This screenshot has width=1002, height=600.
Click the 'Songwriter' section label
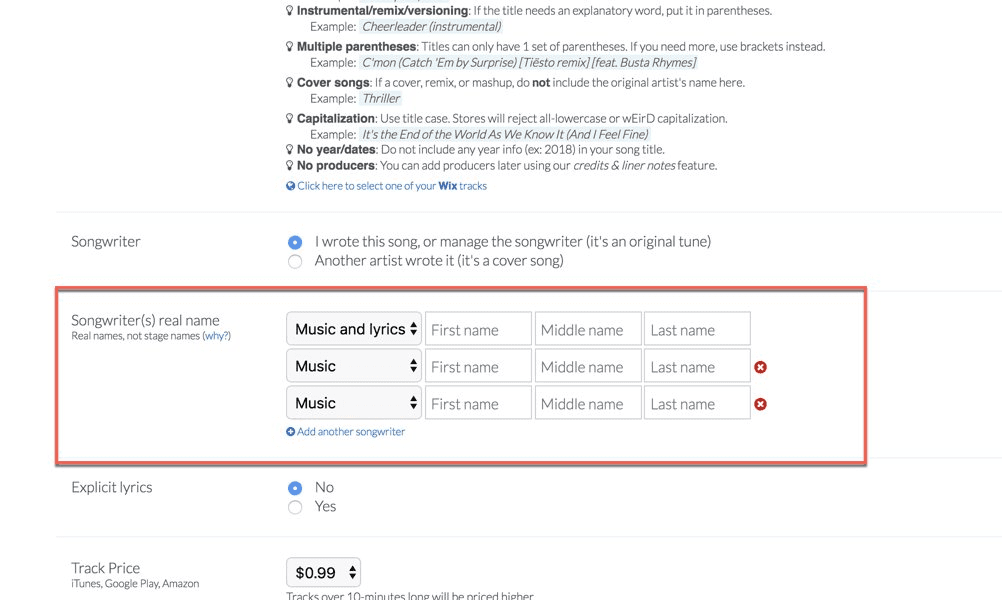click(105, 242)
